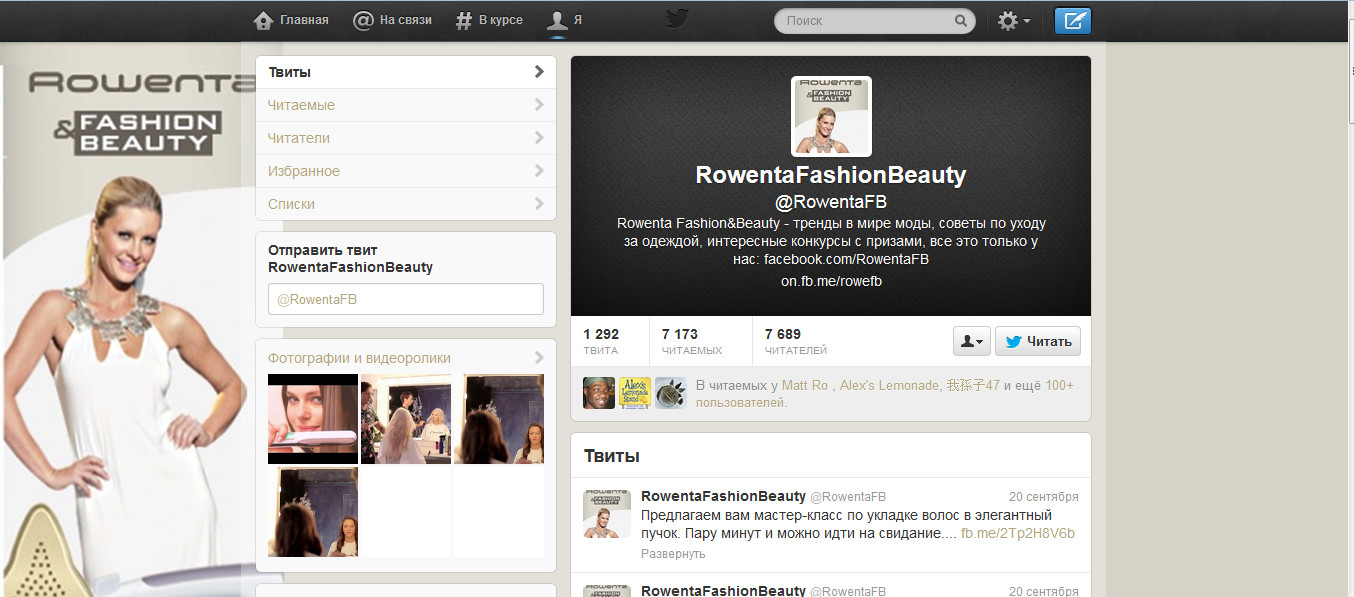Click chevron beside Списки

point(539,204)
